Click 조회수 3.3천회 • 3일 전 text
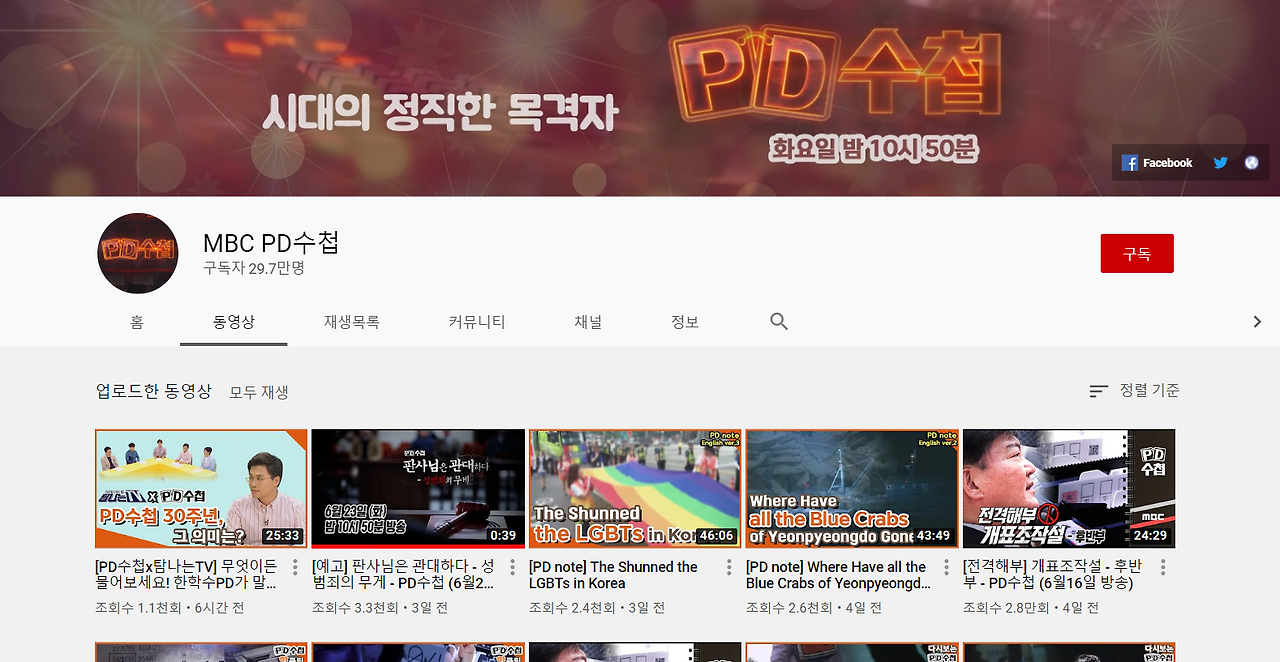The image size is (1280, 662). coord(380,608)
